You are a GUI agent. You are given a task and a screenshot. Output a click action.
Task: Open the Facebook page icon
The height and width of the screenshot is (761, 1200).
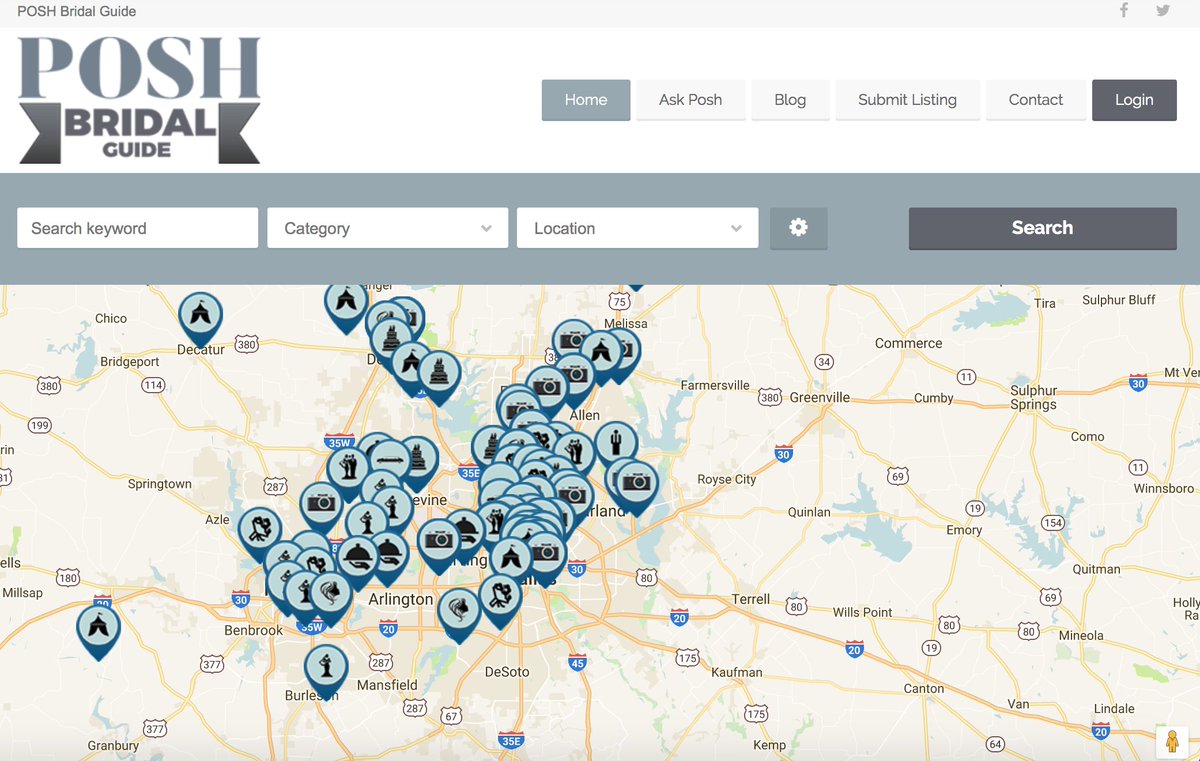point(1124,11)
